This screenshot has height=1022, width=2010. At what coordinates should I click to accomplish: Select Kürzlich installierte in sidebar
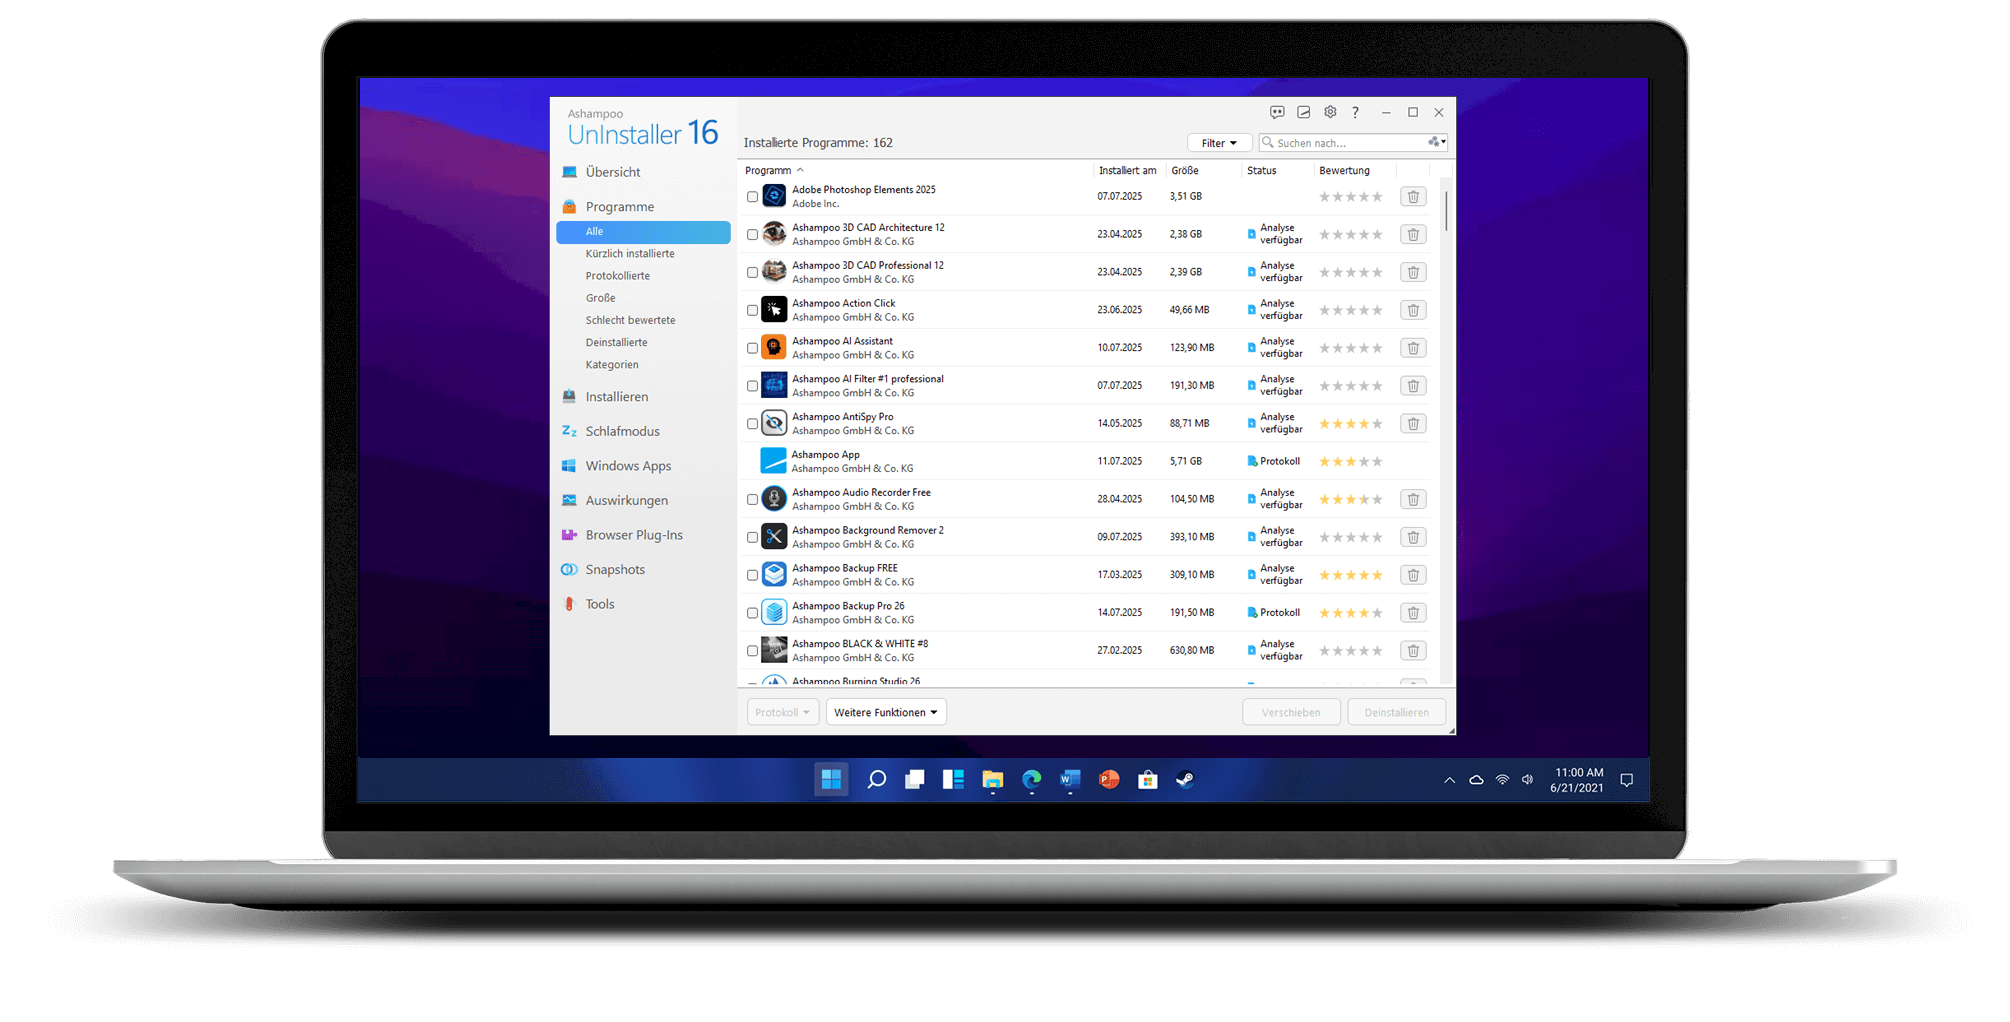tap(629, 254)
